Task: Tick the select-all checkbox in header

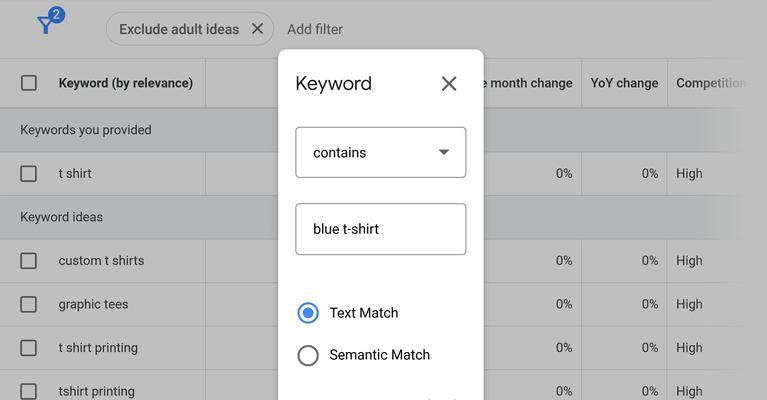Action: pos(29,83)
